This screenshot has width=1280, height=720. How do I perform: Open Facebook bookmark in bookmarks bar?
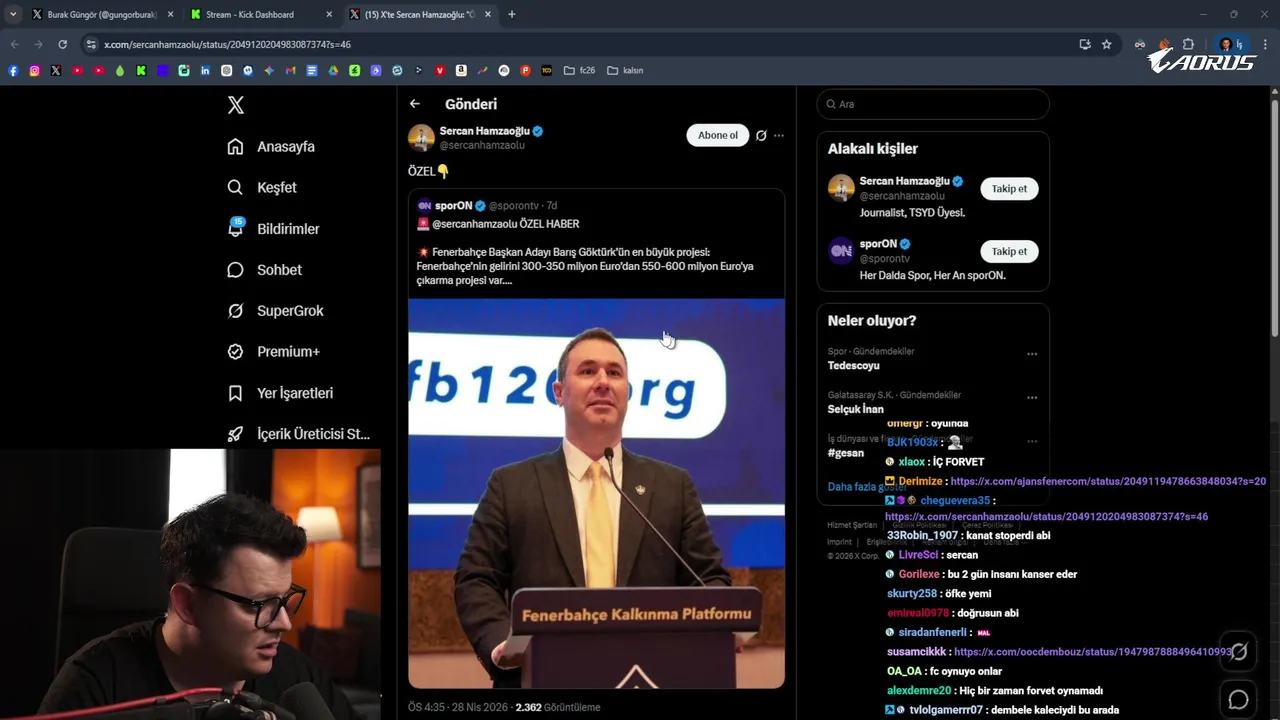point(12,70)
